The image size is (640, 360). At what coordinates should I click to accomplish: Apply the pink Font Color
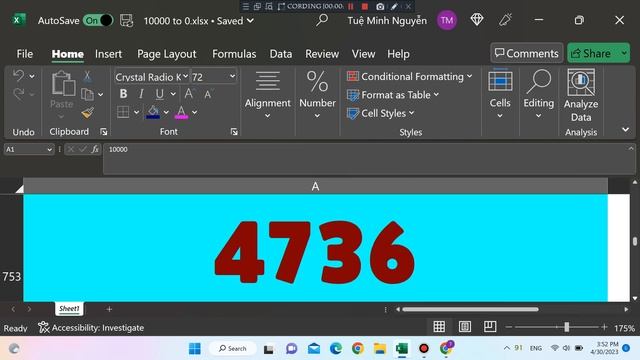click(181, 112)
